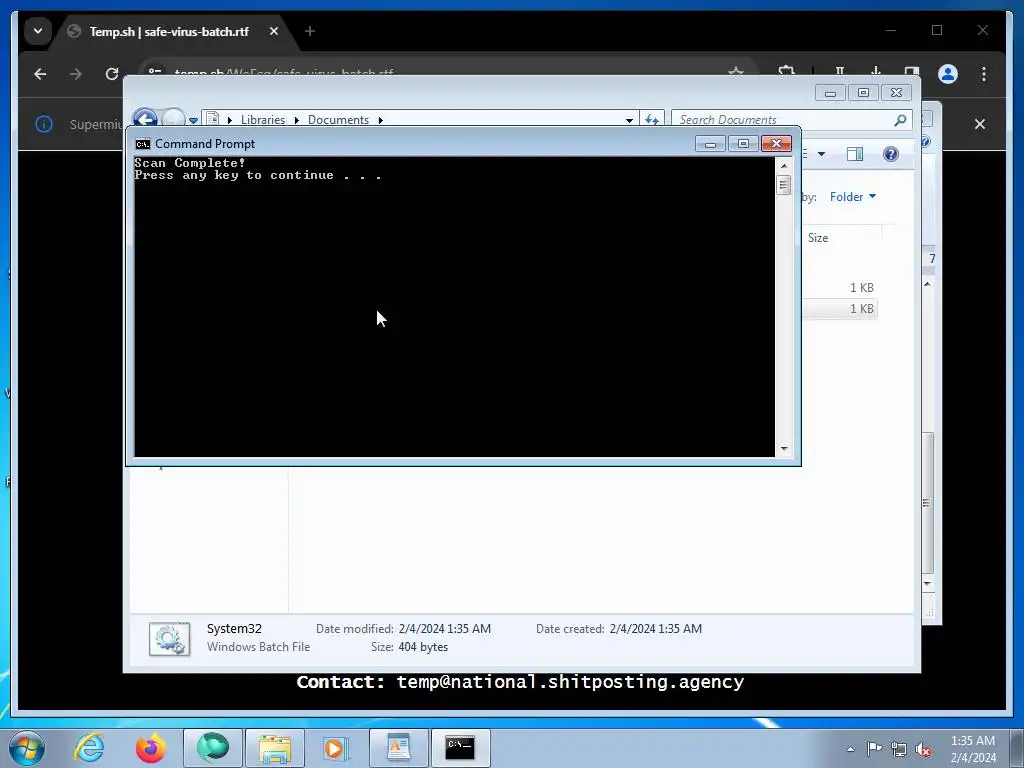Click Libraries in the Explorer address bar
Viewport: 1024px width, 768px height.
(263, 120)
